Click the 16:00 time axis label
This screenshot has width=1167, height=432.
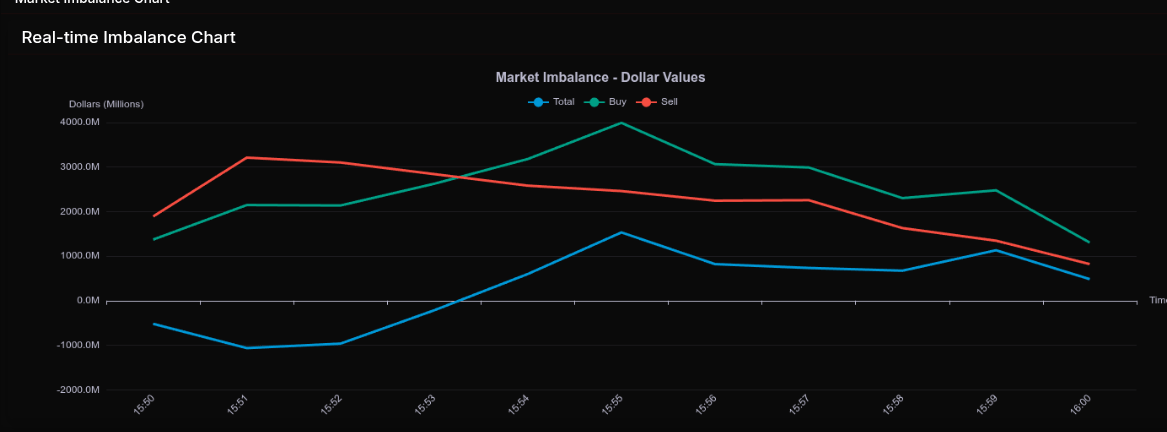click(x=1079, y=404)
